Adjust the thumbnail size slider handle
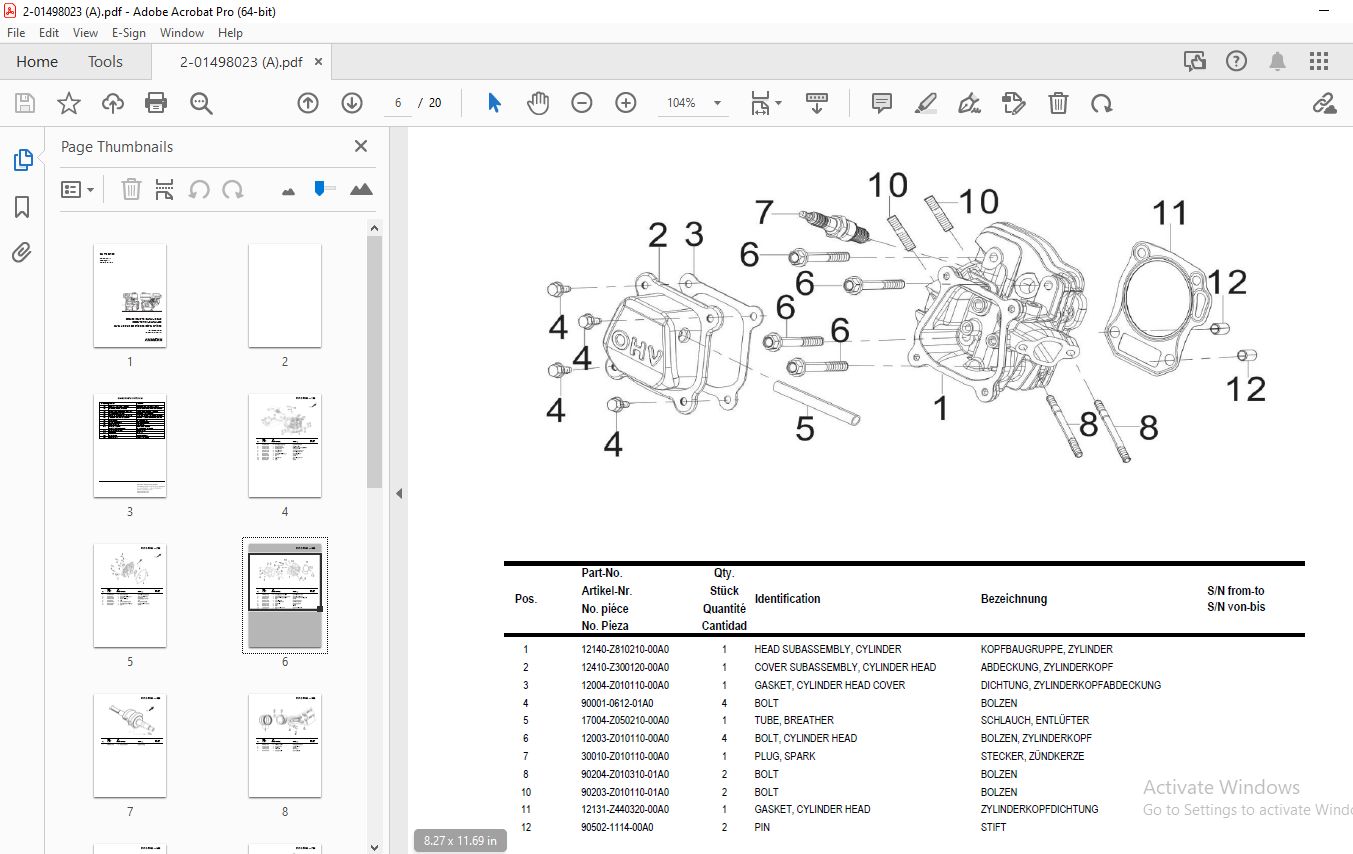Image resolution: width=1353 pixels, height=854 pixels. click(320, 187)
